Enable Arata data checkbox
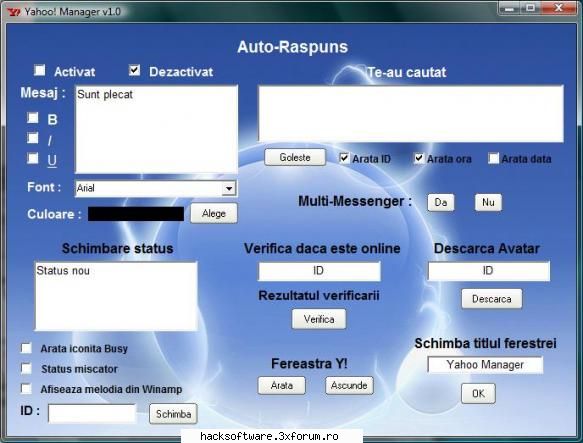The height and width of the screenshot is (443, 583). (493, 158)
